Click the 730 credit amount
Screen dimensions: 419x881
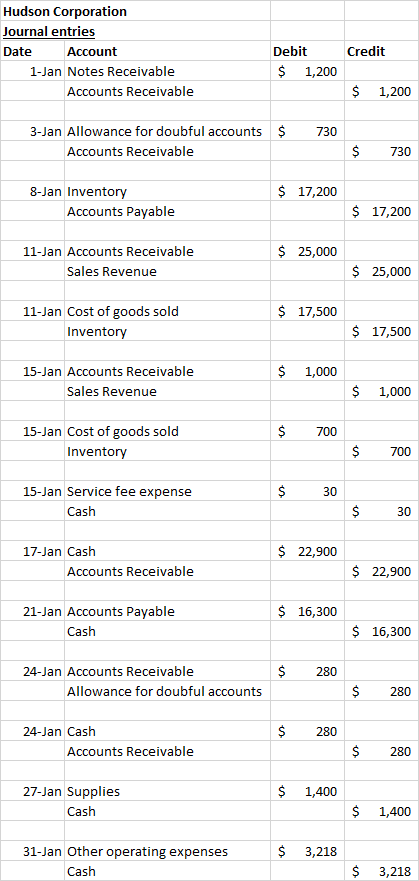click(381, 152)
